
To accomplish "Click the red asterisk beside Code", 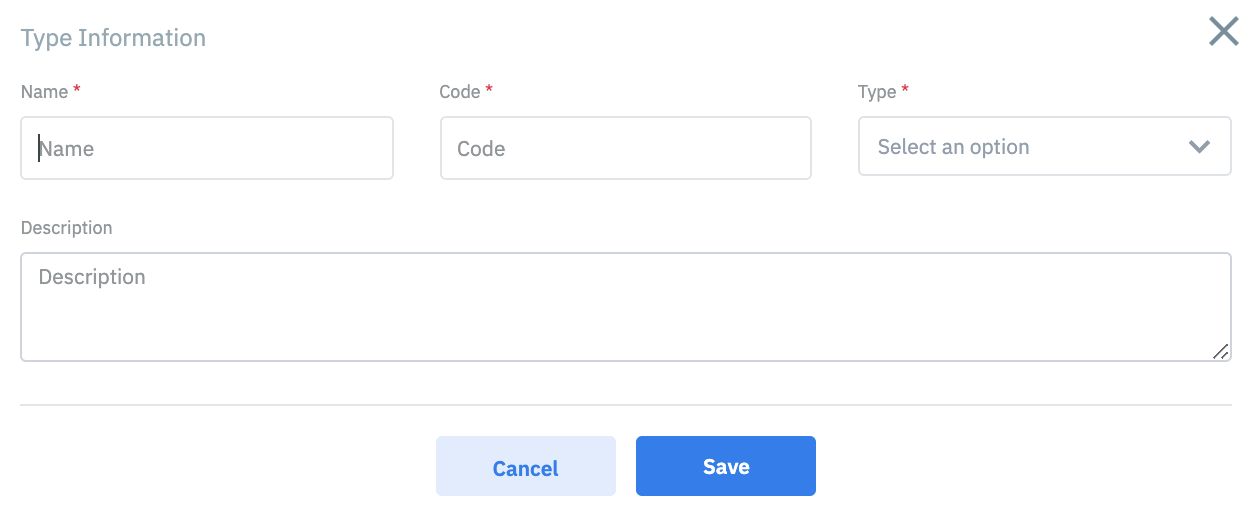I will tap(489, 90).
